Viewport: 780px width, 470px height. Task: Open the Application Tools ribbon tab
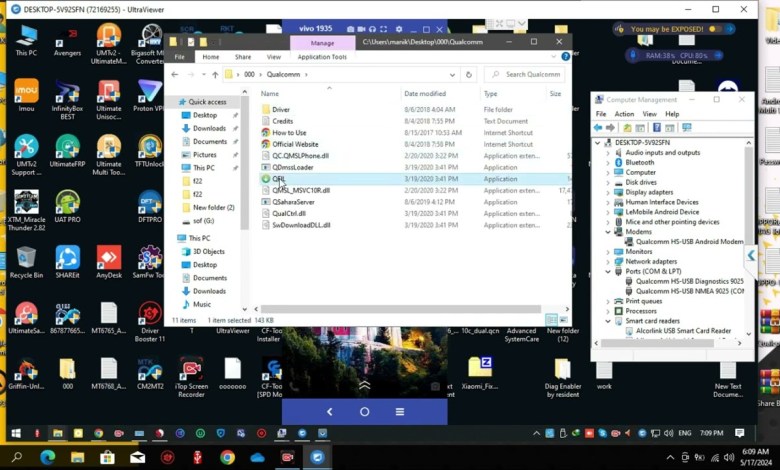tap(322, 57)
